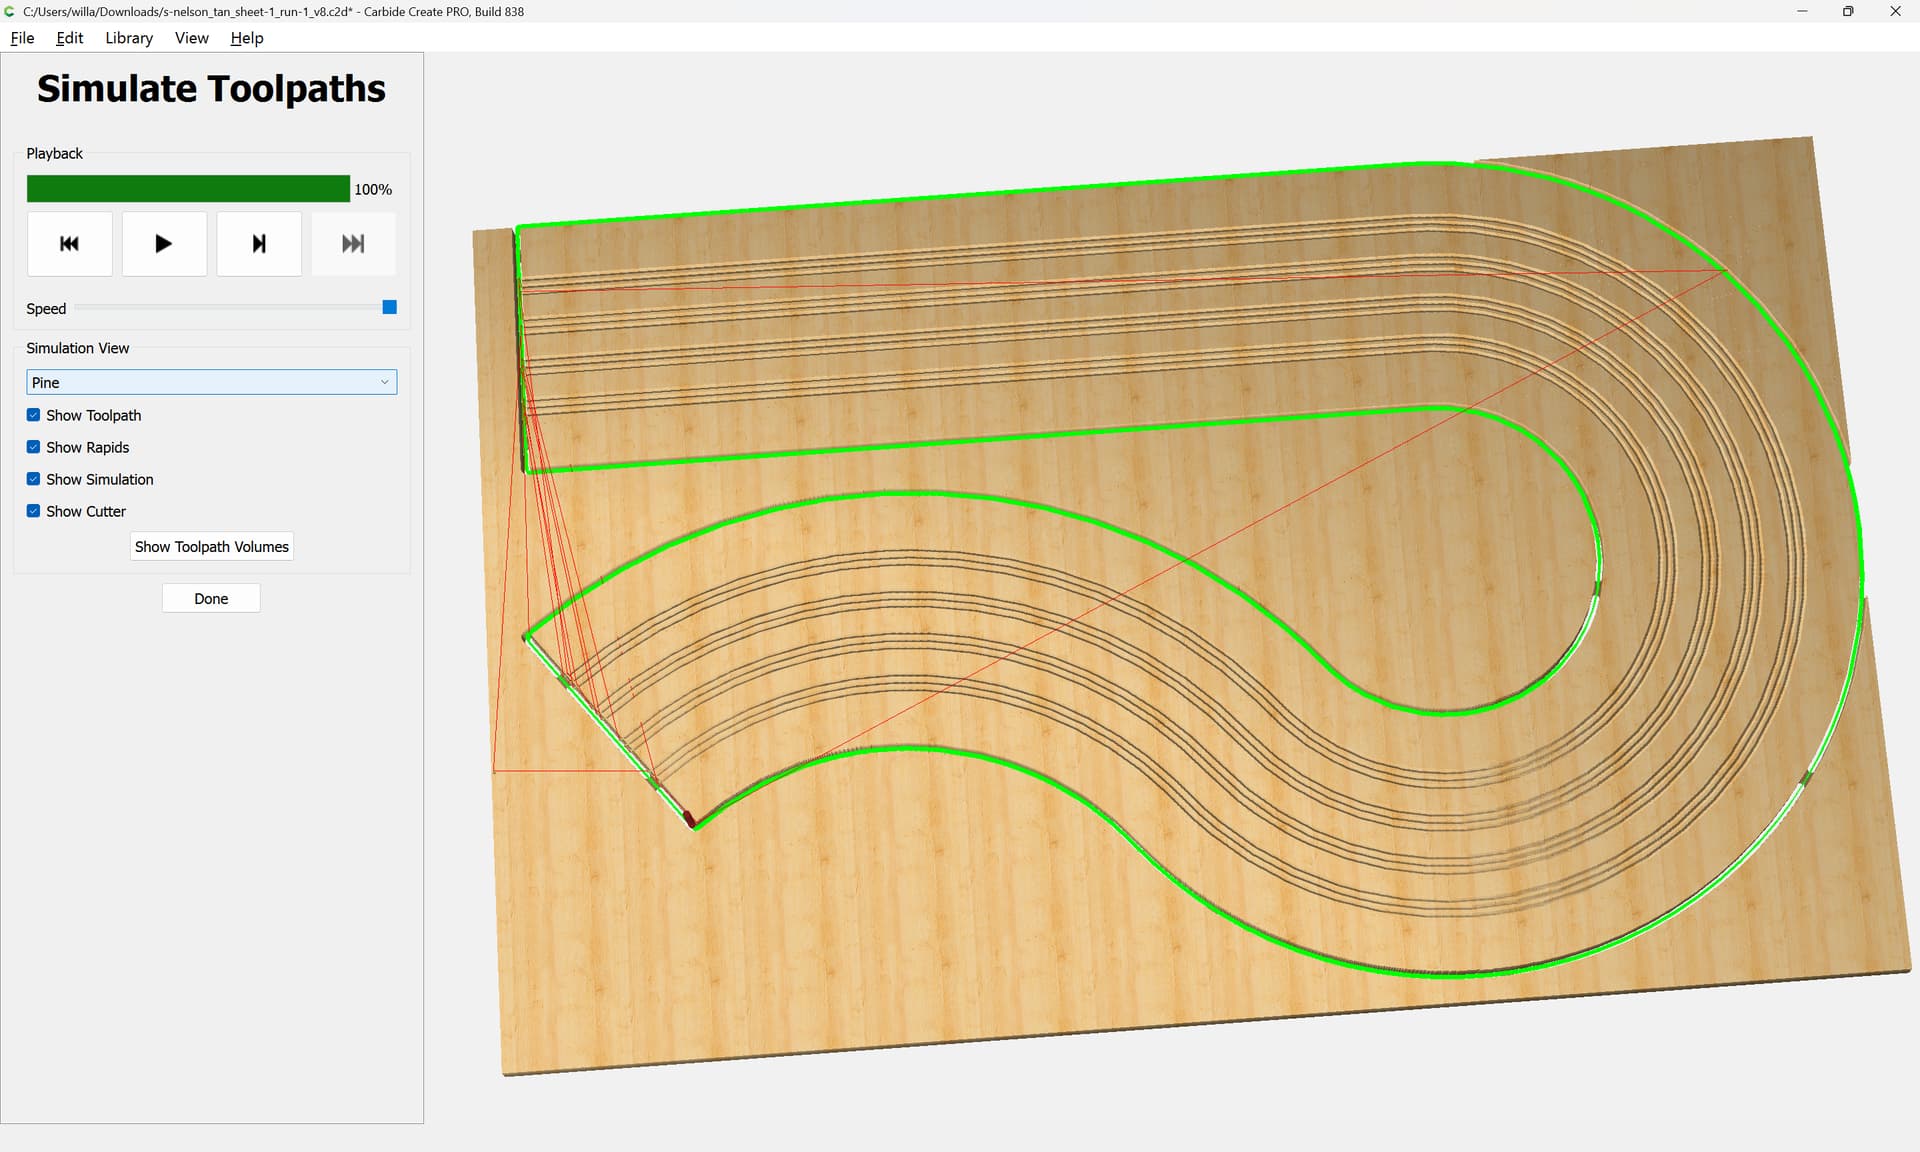Viewport: 1920px width, 1152px height.
Task: Click the restore window icon
Action: tap(1848, 11)
